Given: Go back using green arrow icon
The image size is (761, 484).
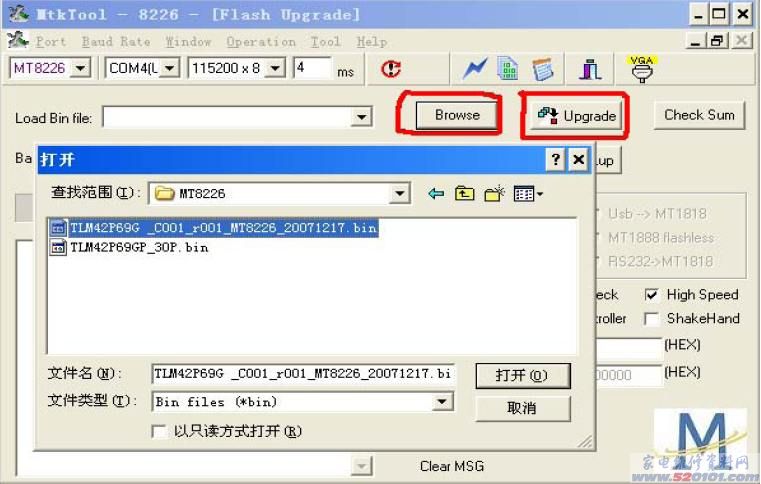Looking at the screenshot, I should click(x=436, y=194).
